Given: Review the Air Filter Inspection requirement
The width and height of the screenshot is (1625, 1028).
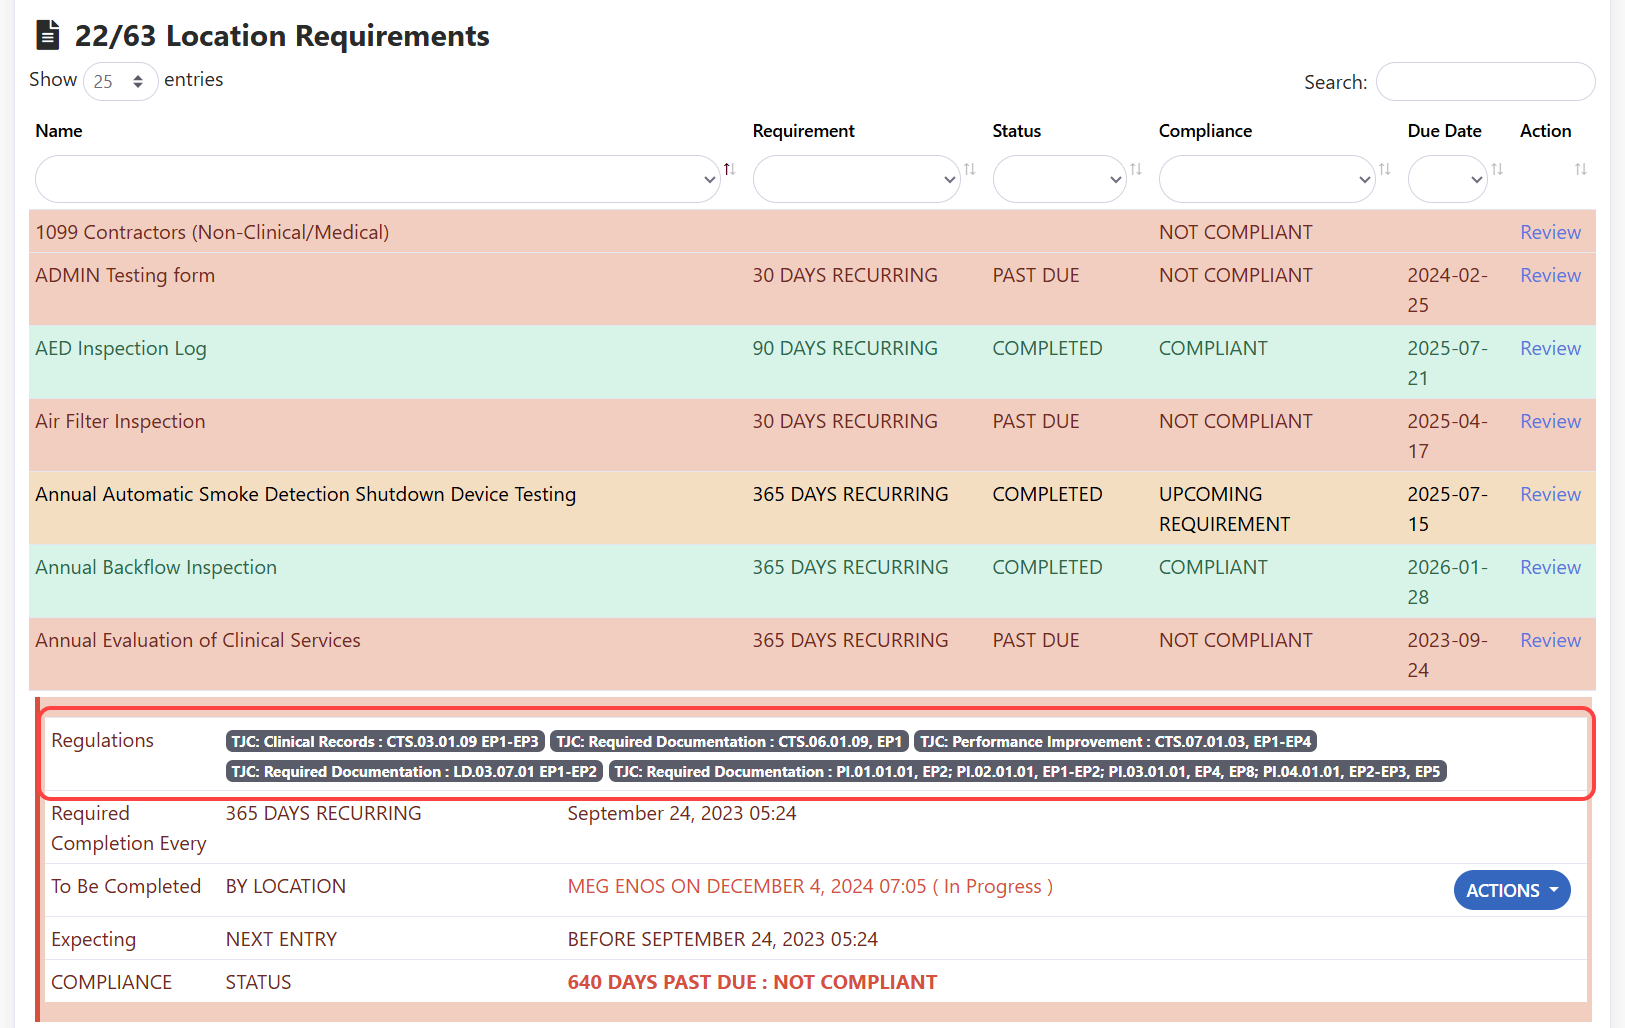Looking at the screenshot, I should (1550, 421).
